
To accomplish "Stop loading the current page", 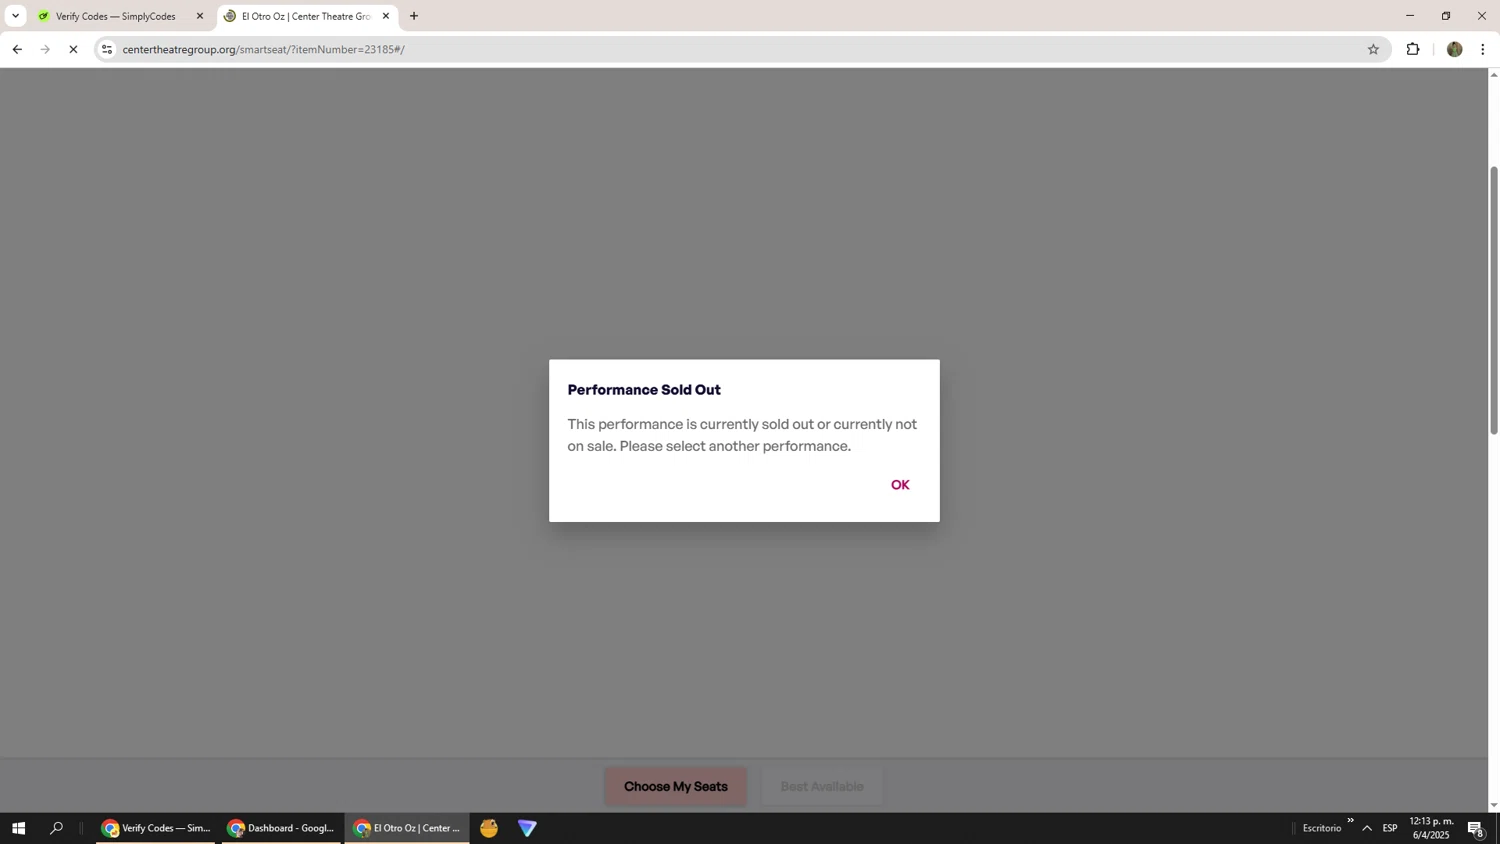I will pyautogui.click(x=73, y=49).
